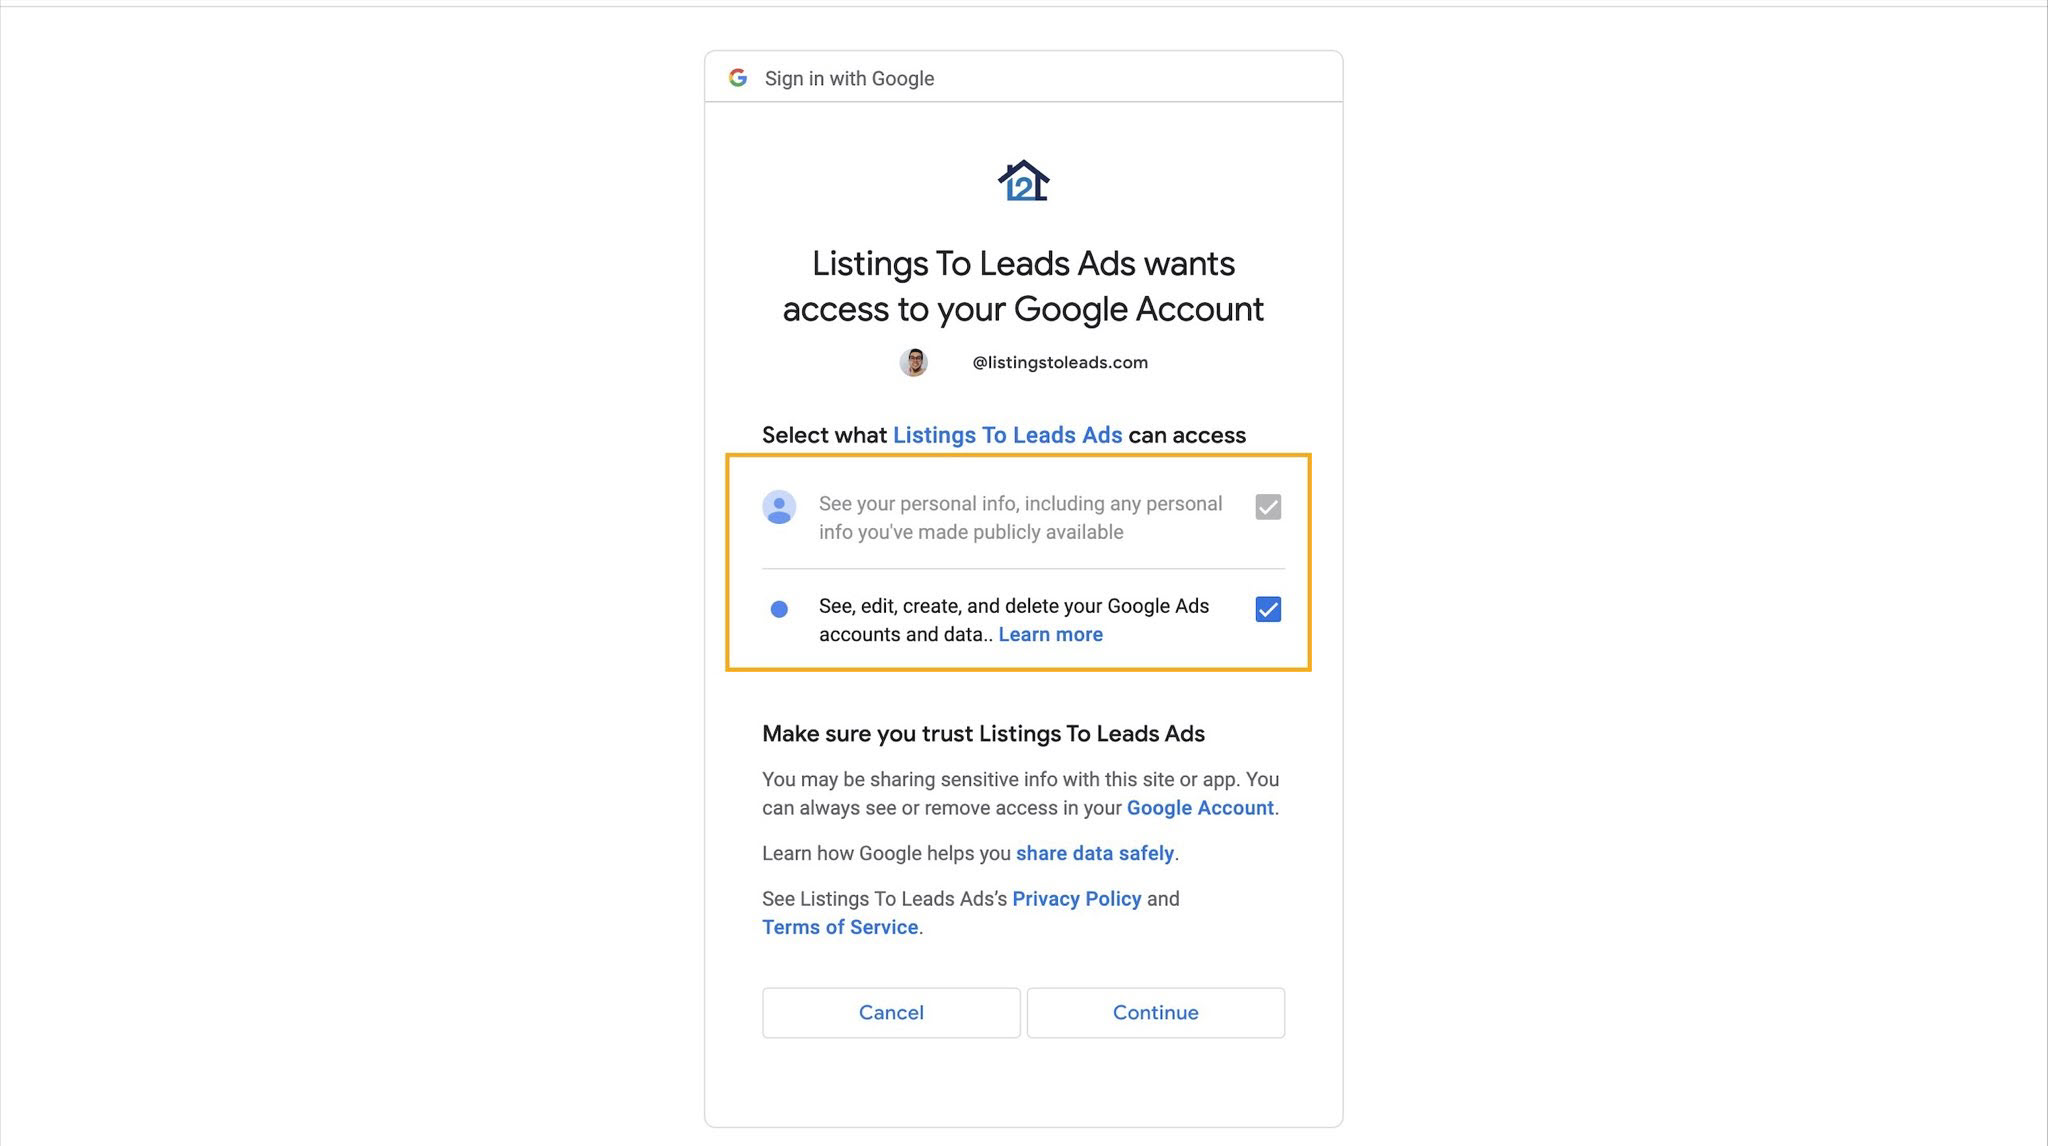
Task: Click Learn more about Google Ads access
Action: coord(1050,634)
